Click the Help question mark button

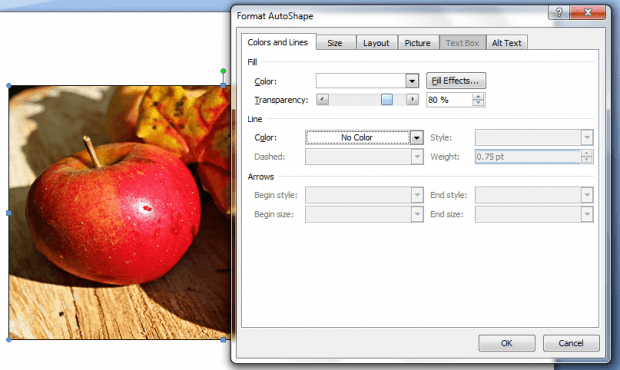point(559,12)
